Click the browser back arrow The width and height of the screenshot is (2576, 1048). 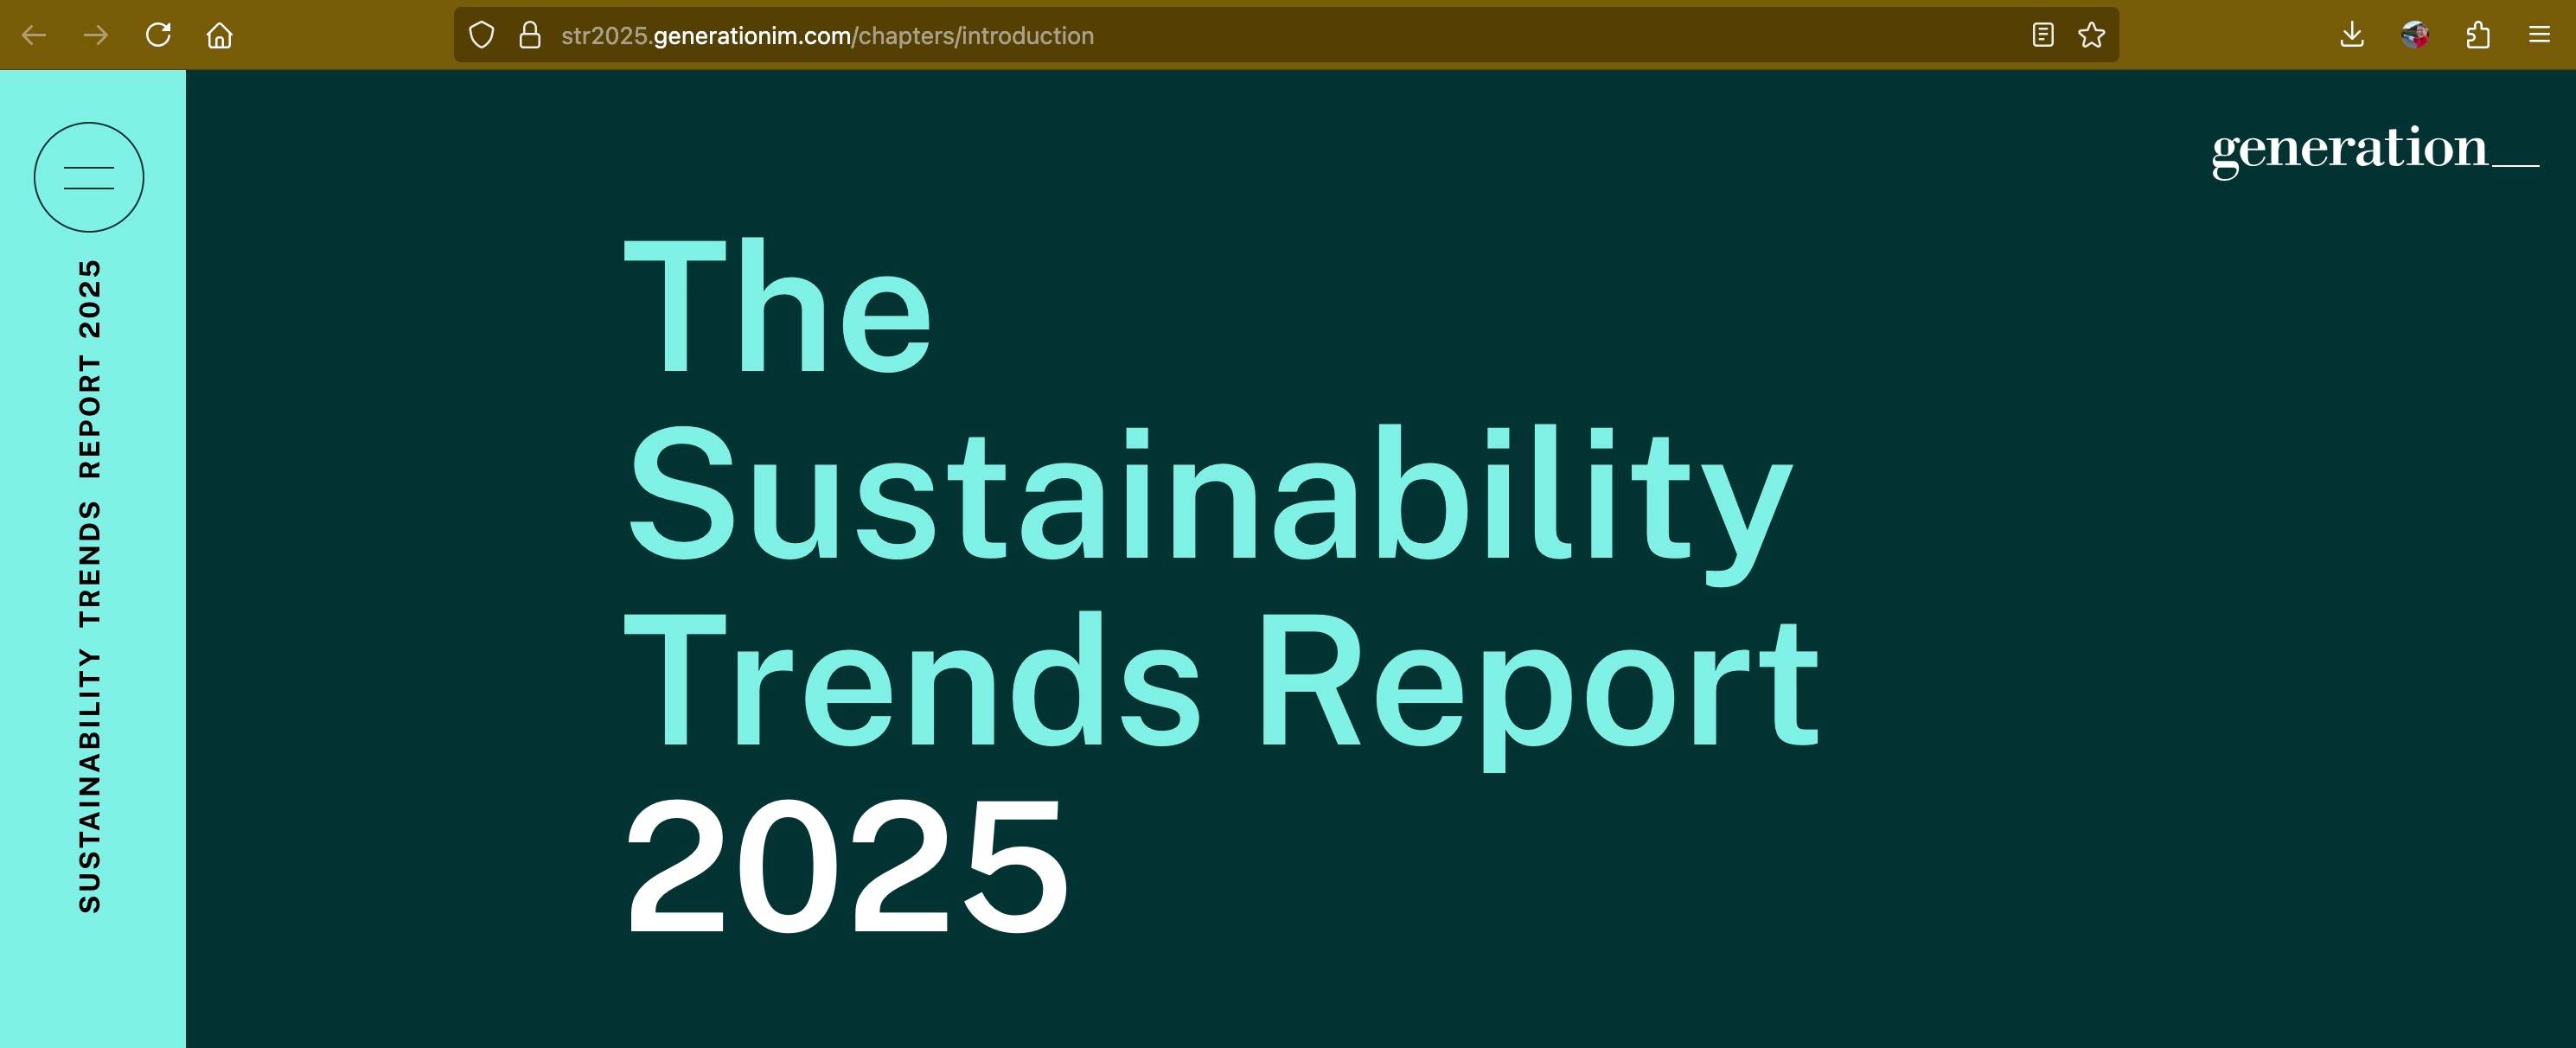tap(34, 36)
